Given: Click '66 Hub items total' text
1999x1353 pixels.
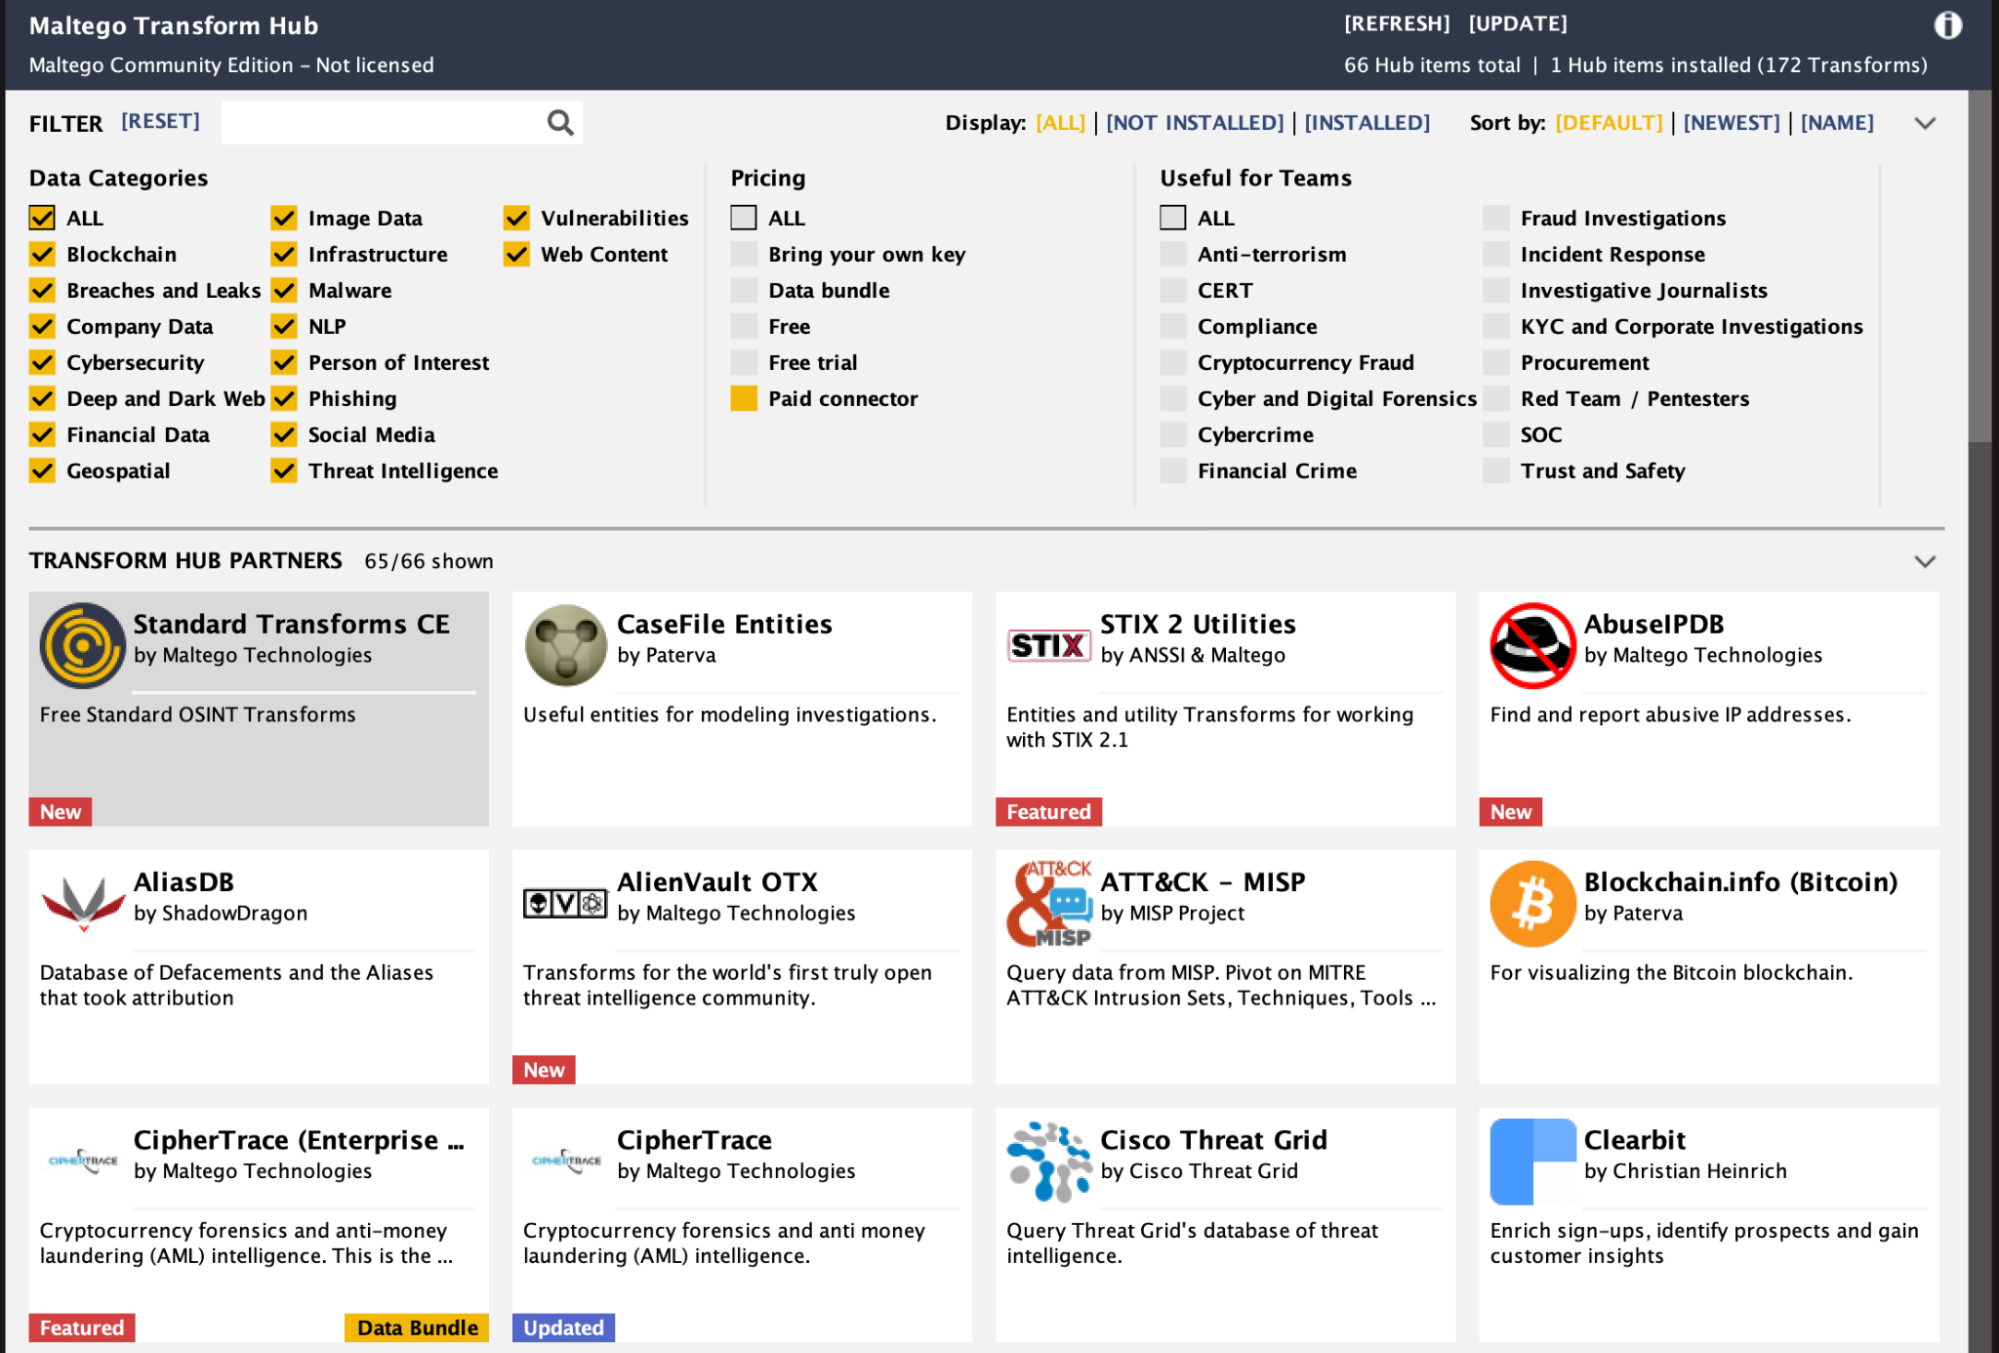Looking at the screenshot, I should (x=1431, y=65).
